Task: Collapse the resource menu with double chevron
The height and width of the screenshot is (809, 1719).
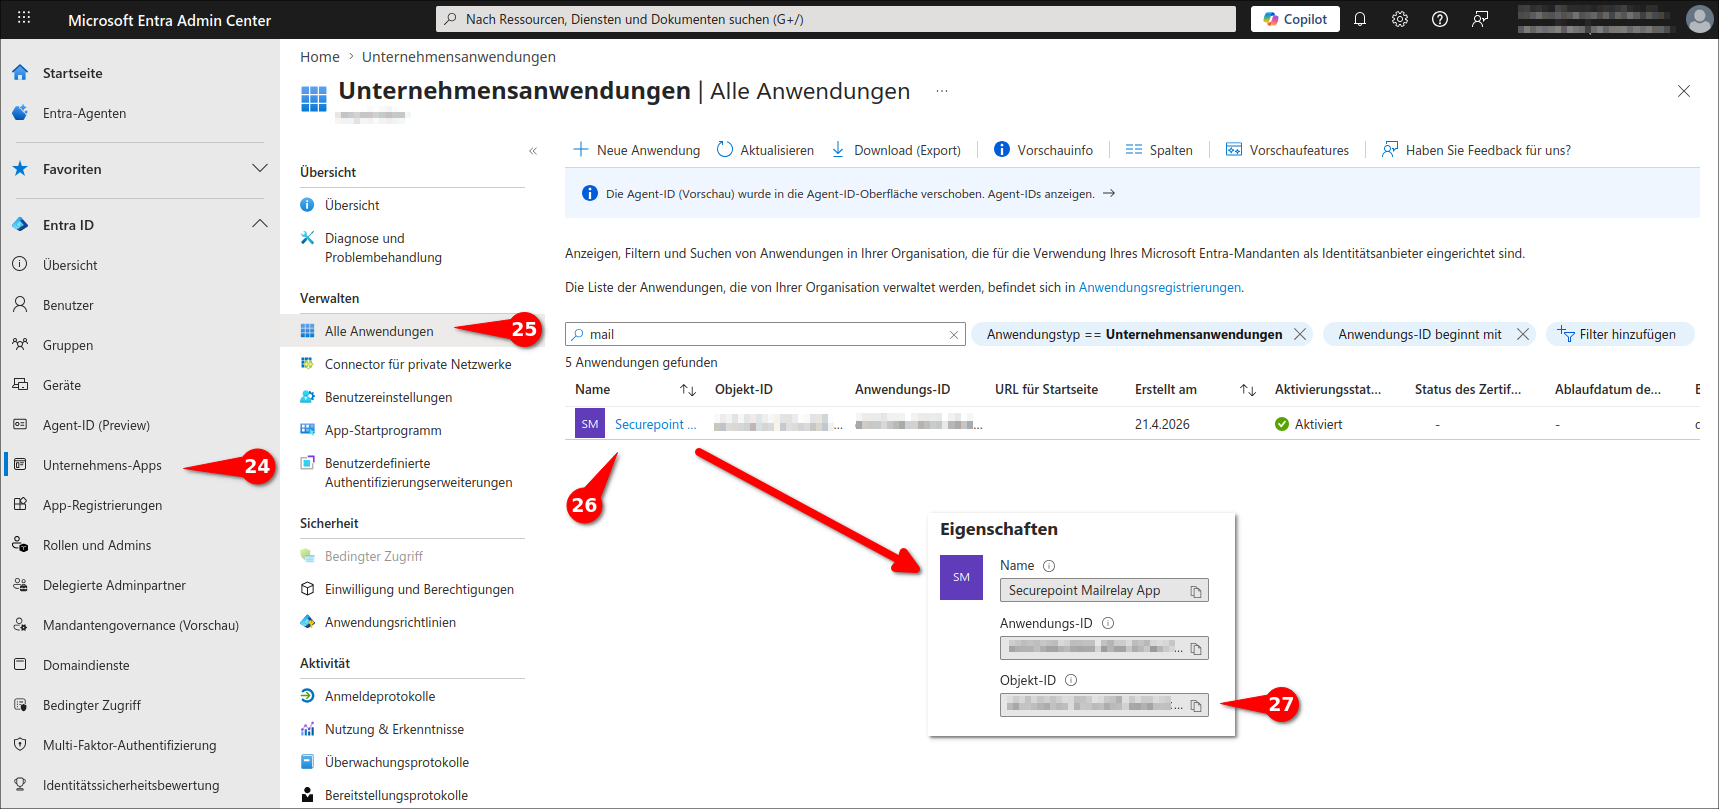Action: (x=533, y=151)
